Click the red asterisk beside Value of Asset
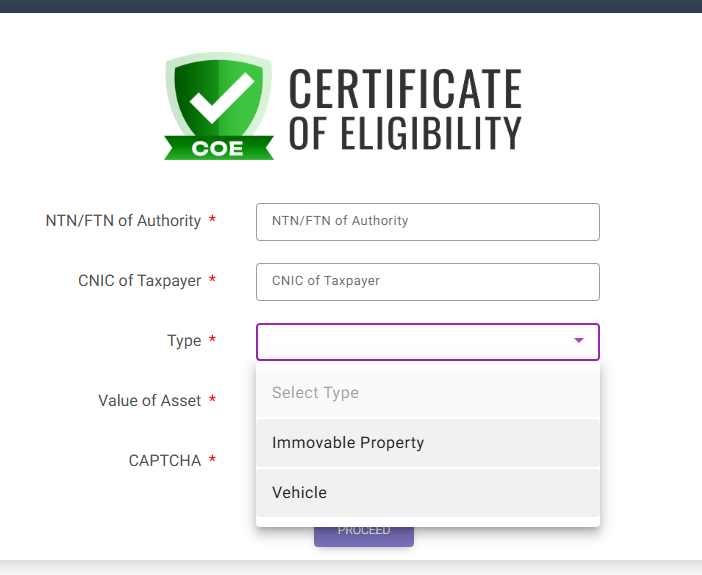Viewport: 702px width, 575px height. point(213,399)
